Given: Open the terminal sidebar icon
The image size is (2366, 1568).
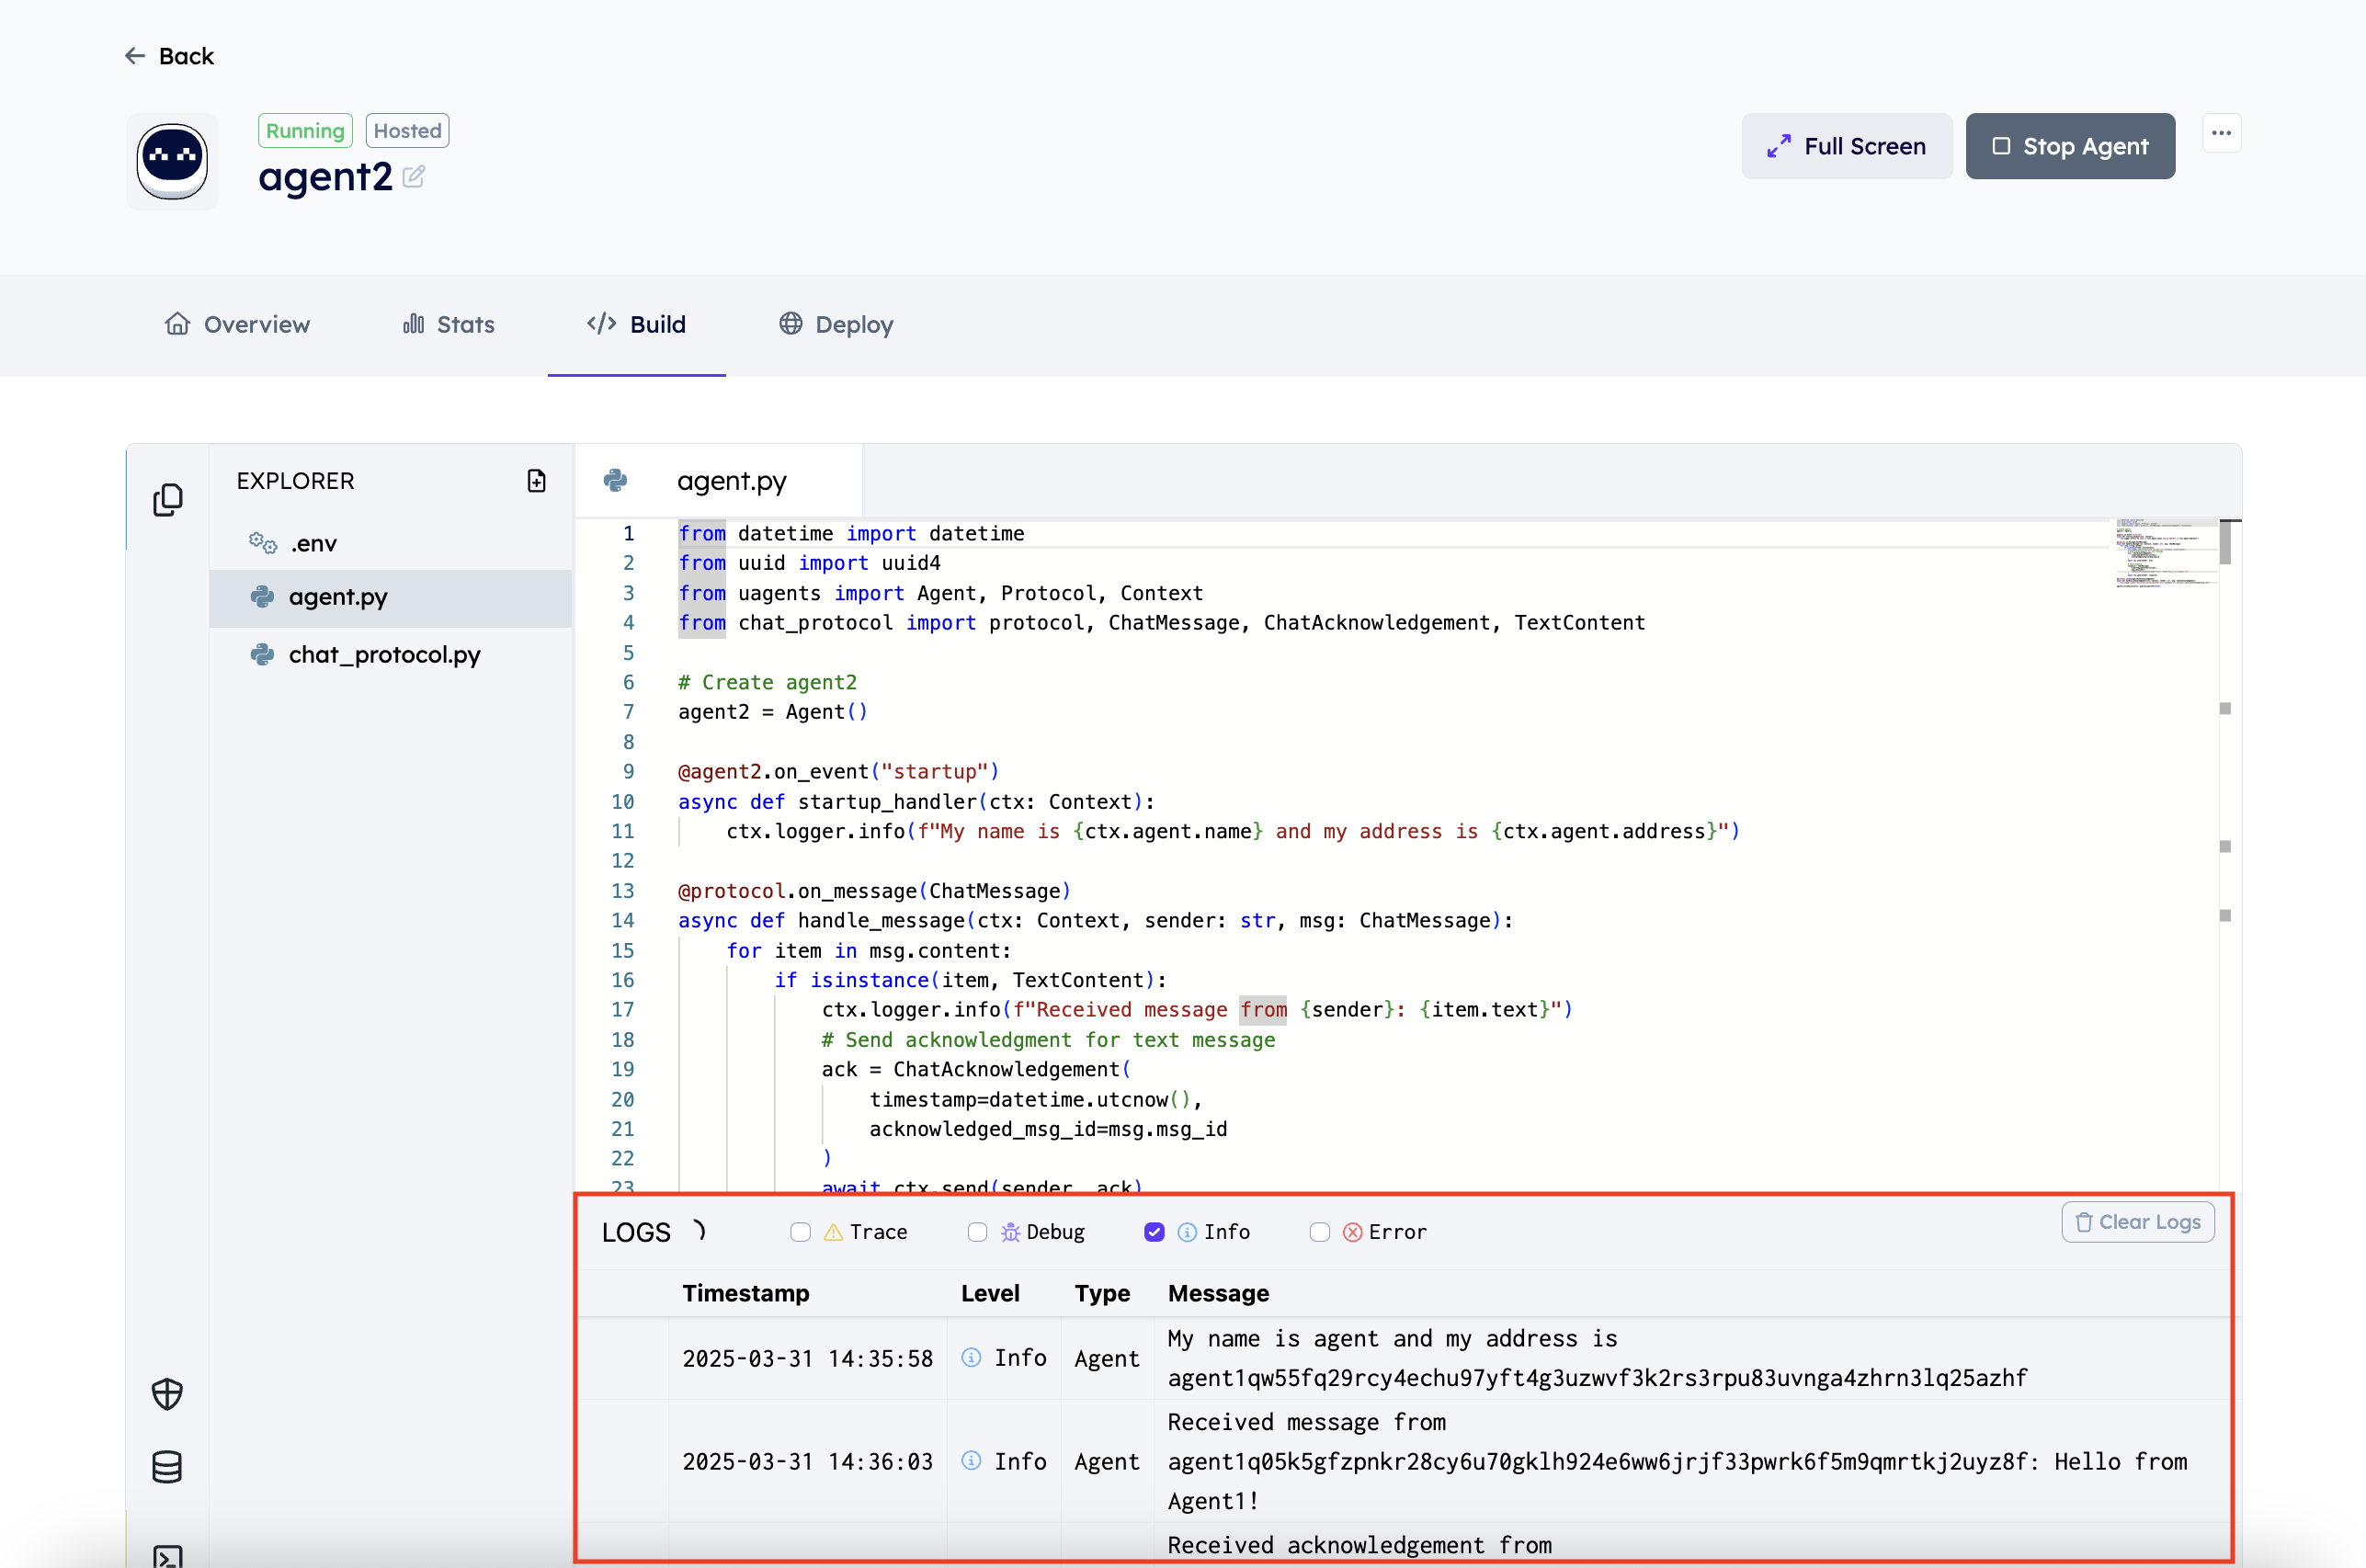Looking at the screenshot, I should click(167, 1555).
